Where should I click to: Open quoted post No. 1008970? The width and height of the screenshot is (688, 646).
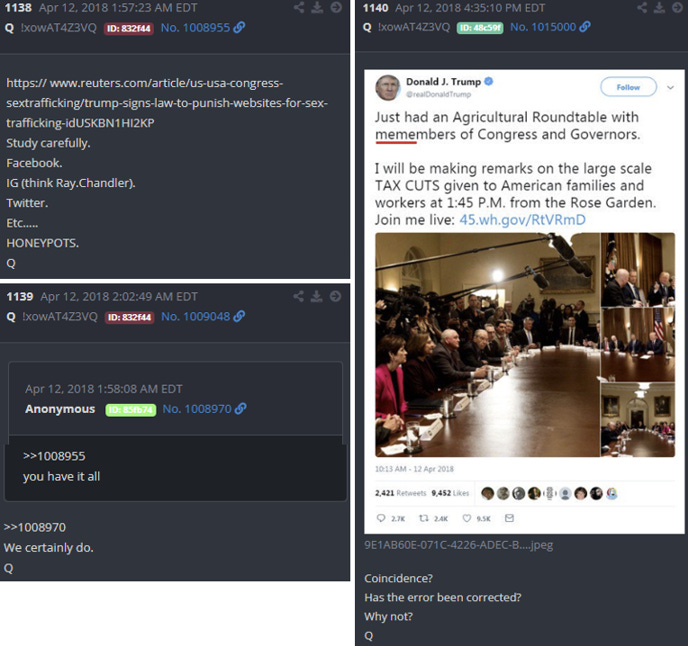(x=204, y=409)
